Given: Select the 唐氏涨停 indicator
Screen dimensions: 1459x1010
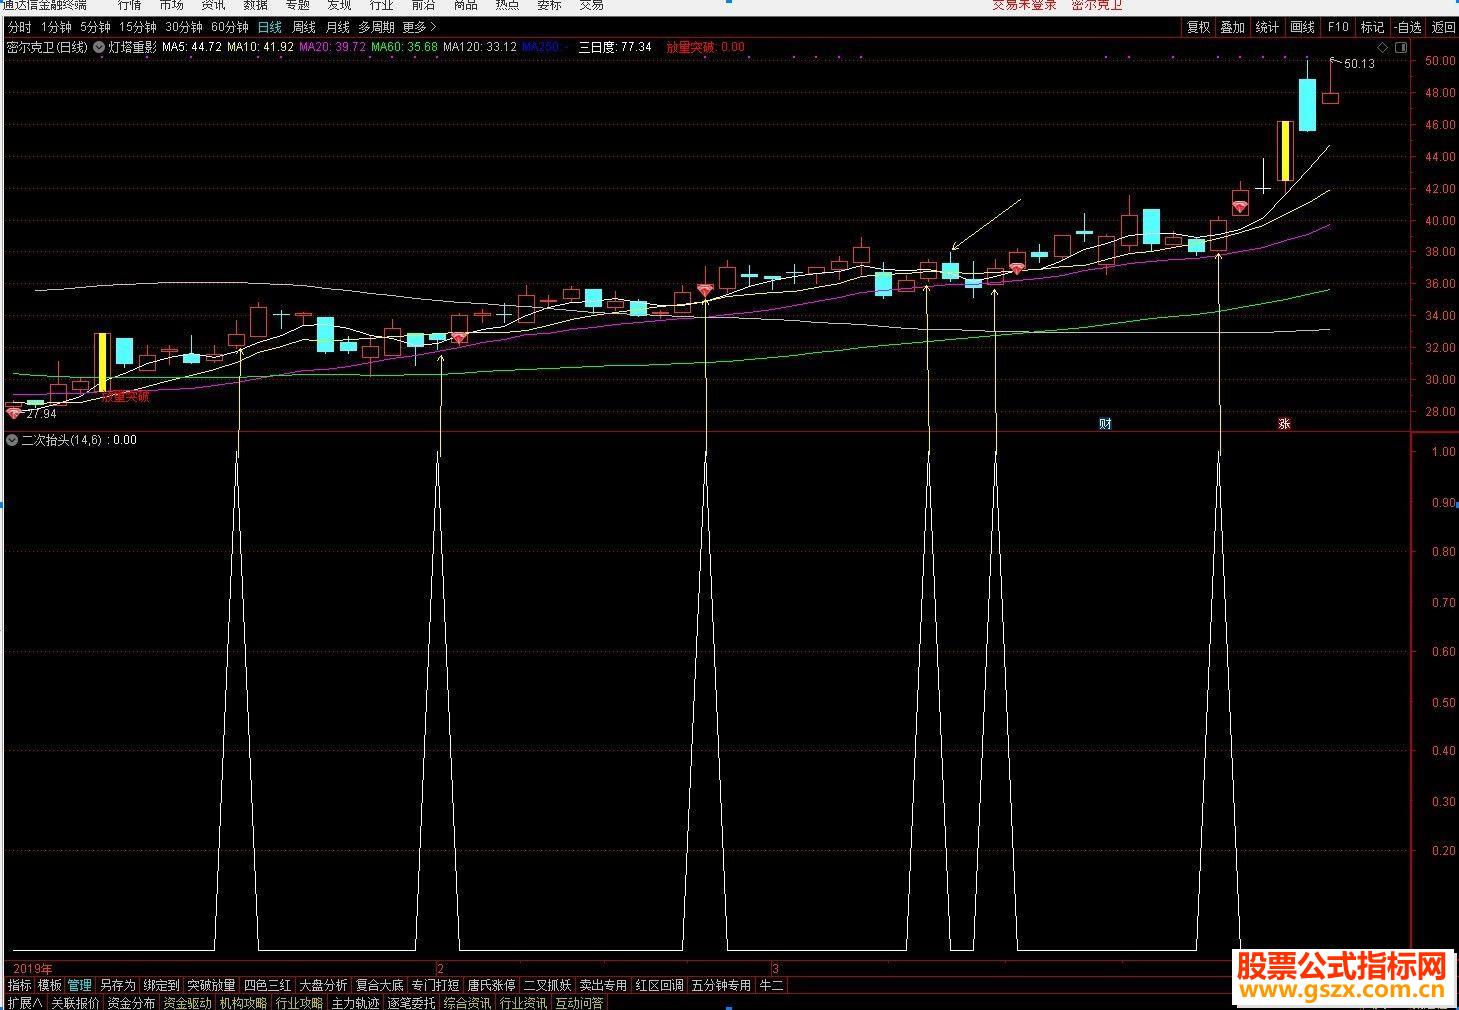Looking at the screenshot, I should (x=491, y=986).
